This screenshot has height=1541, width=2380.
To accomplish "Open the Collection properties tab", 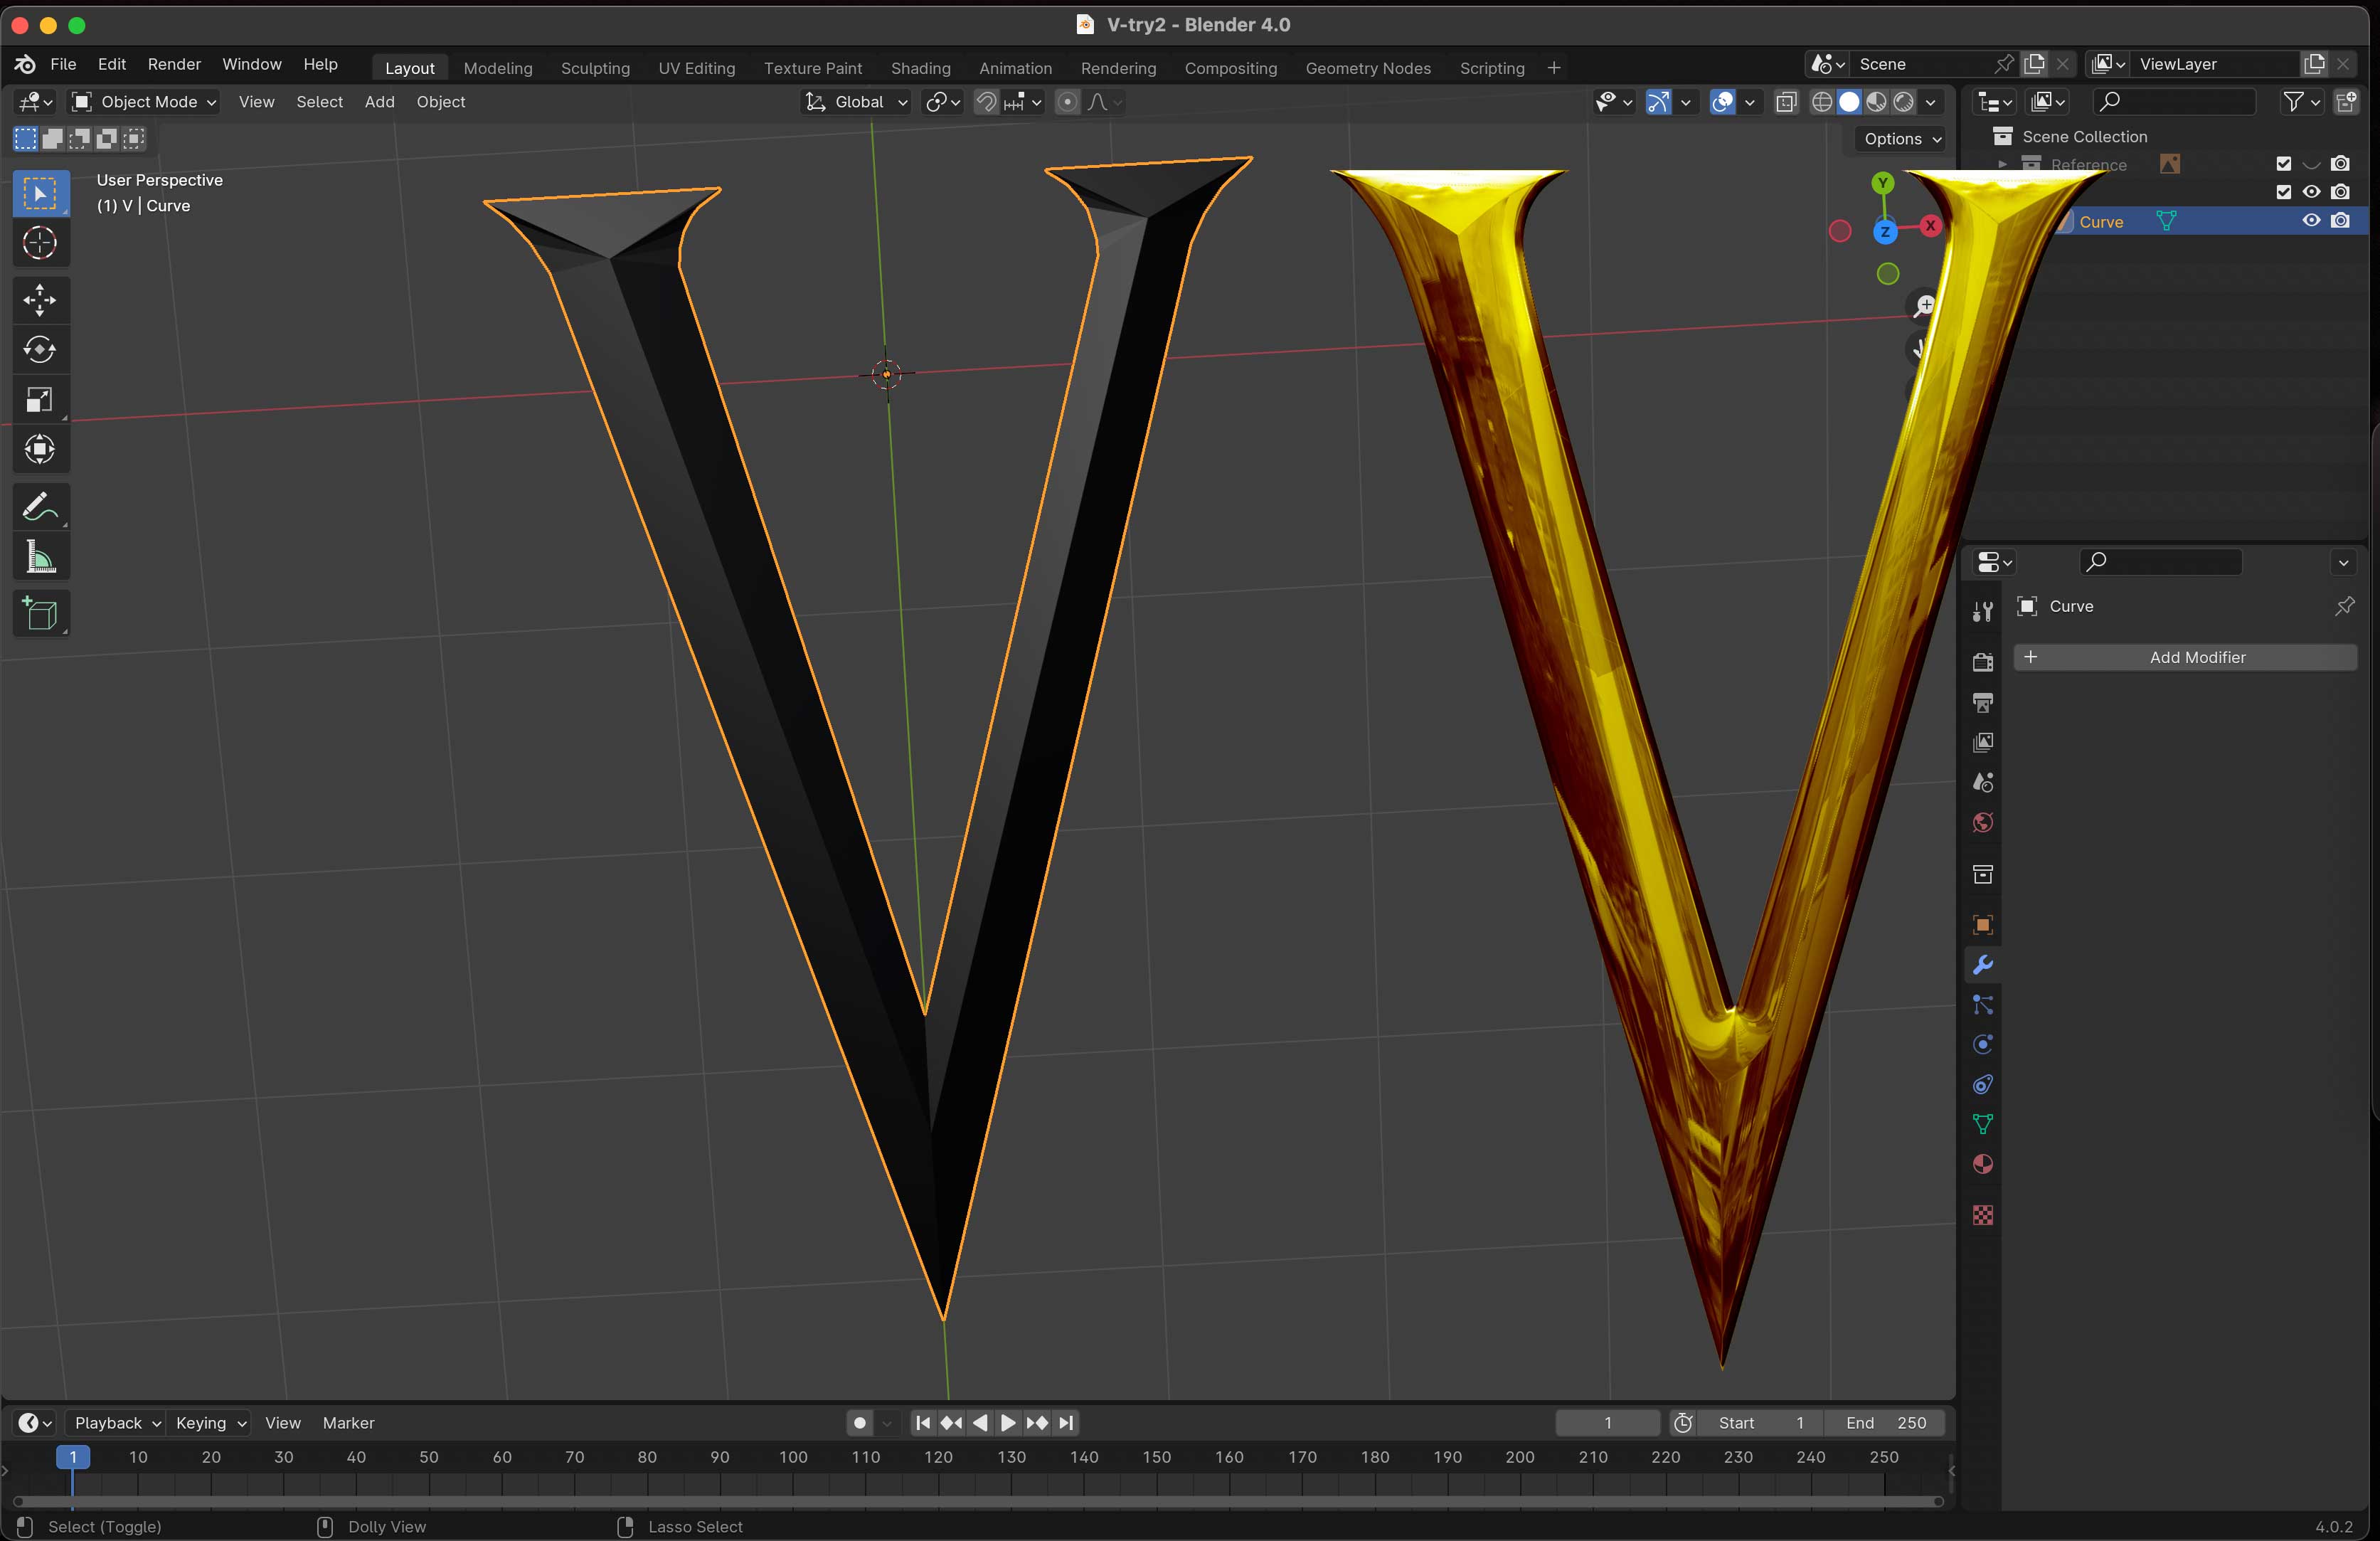I will pos(1983,874).
